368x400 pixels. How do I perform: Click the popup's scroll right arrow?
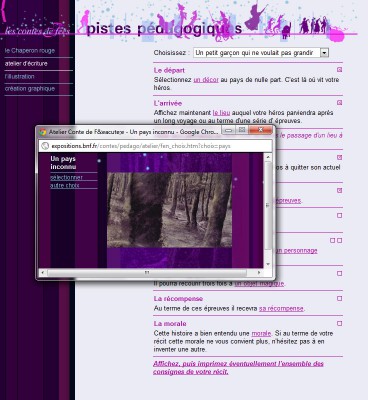pos(259,273)
